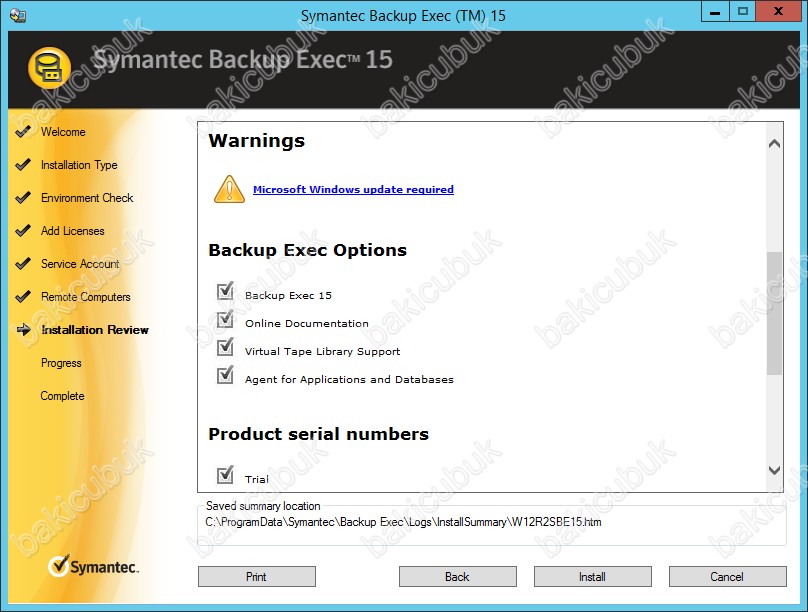Go to the Environment Check step

(x=87, y=198)
